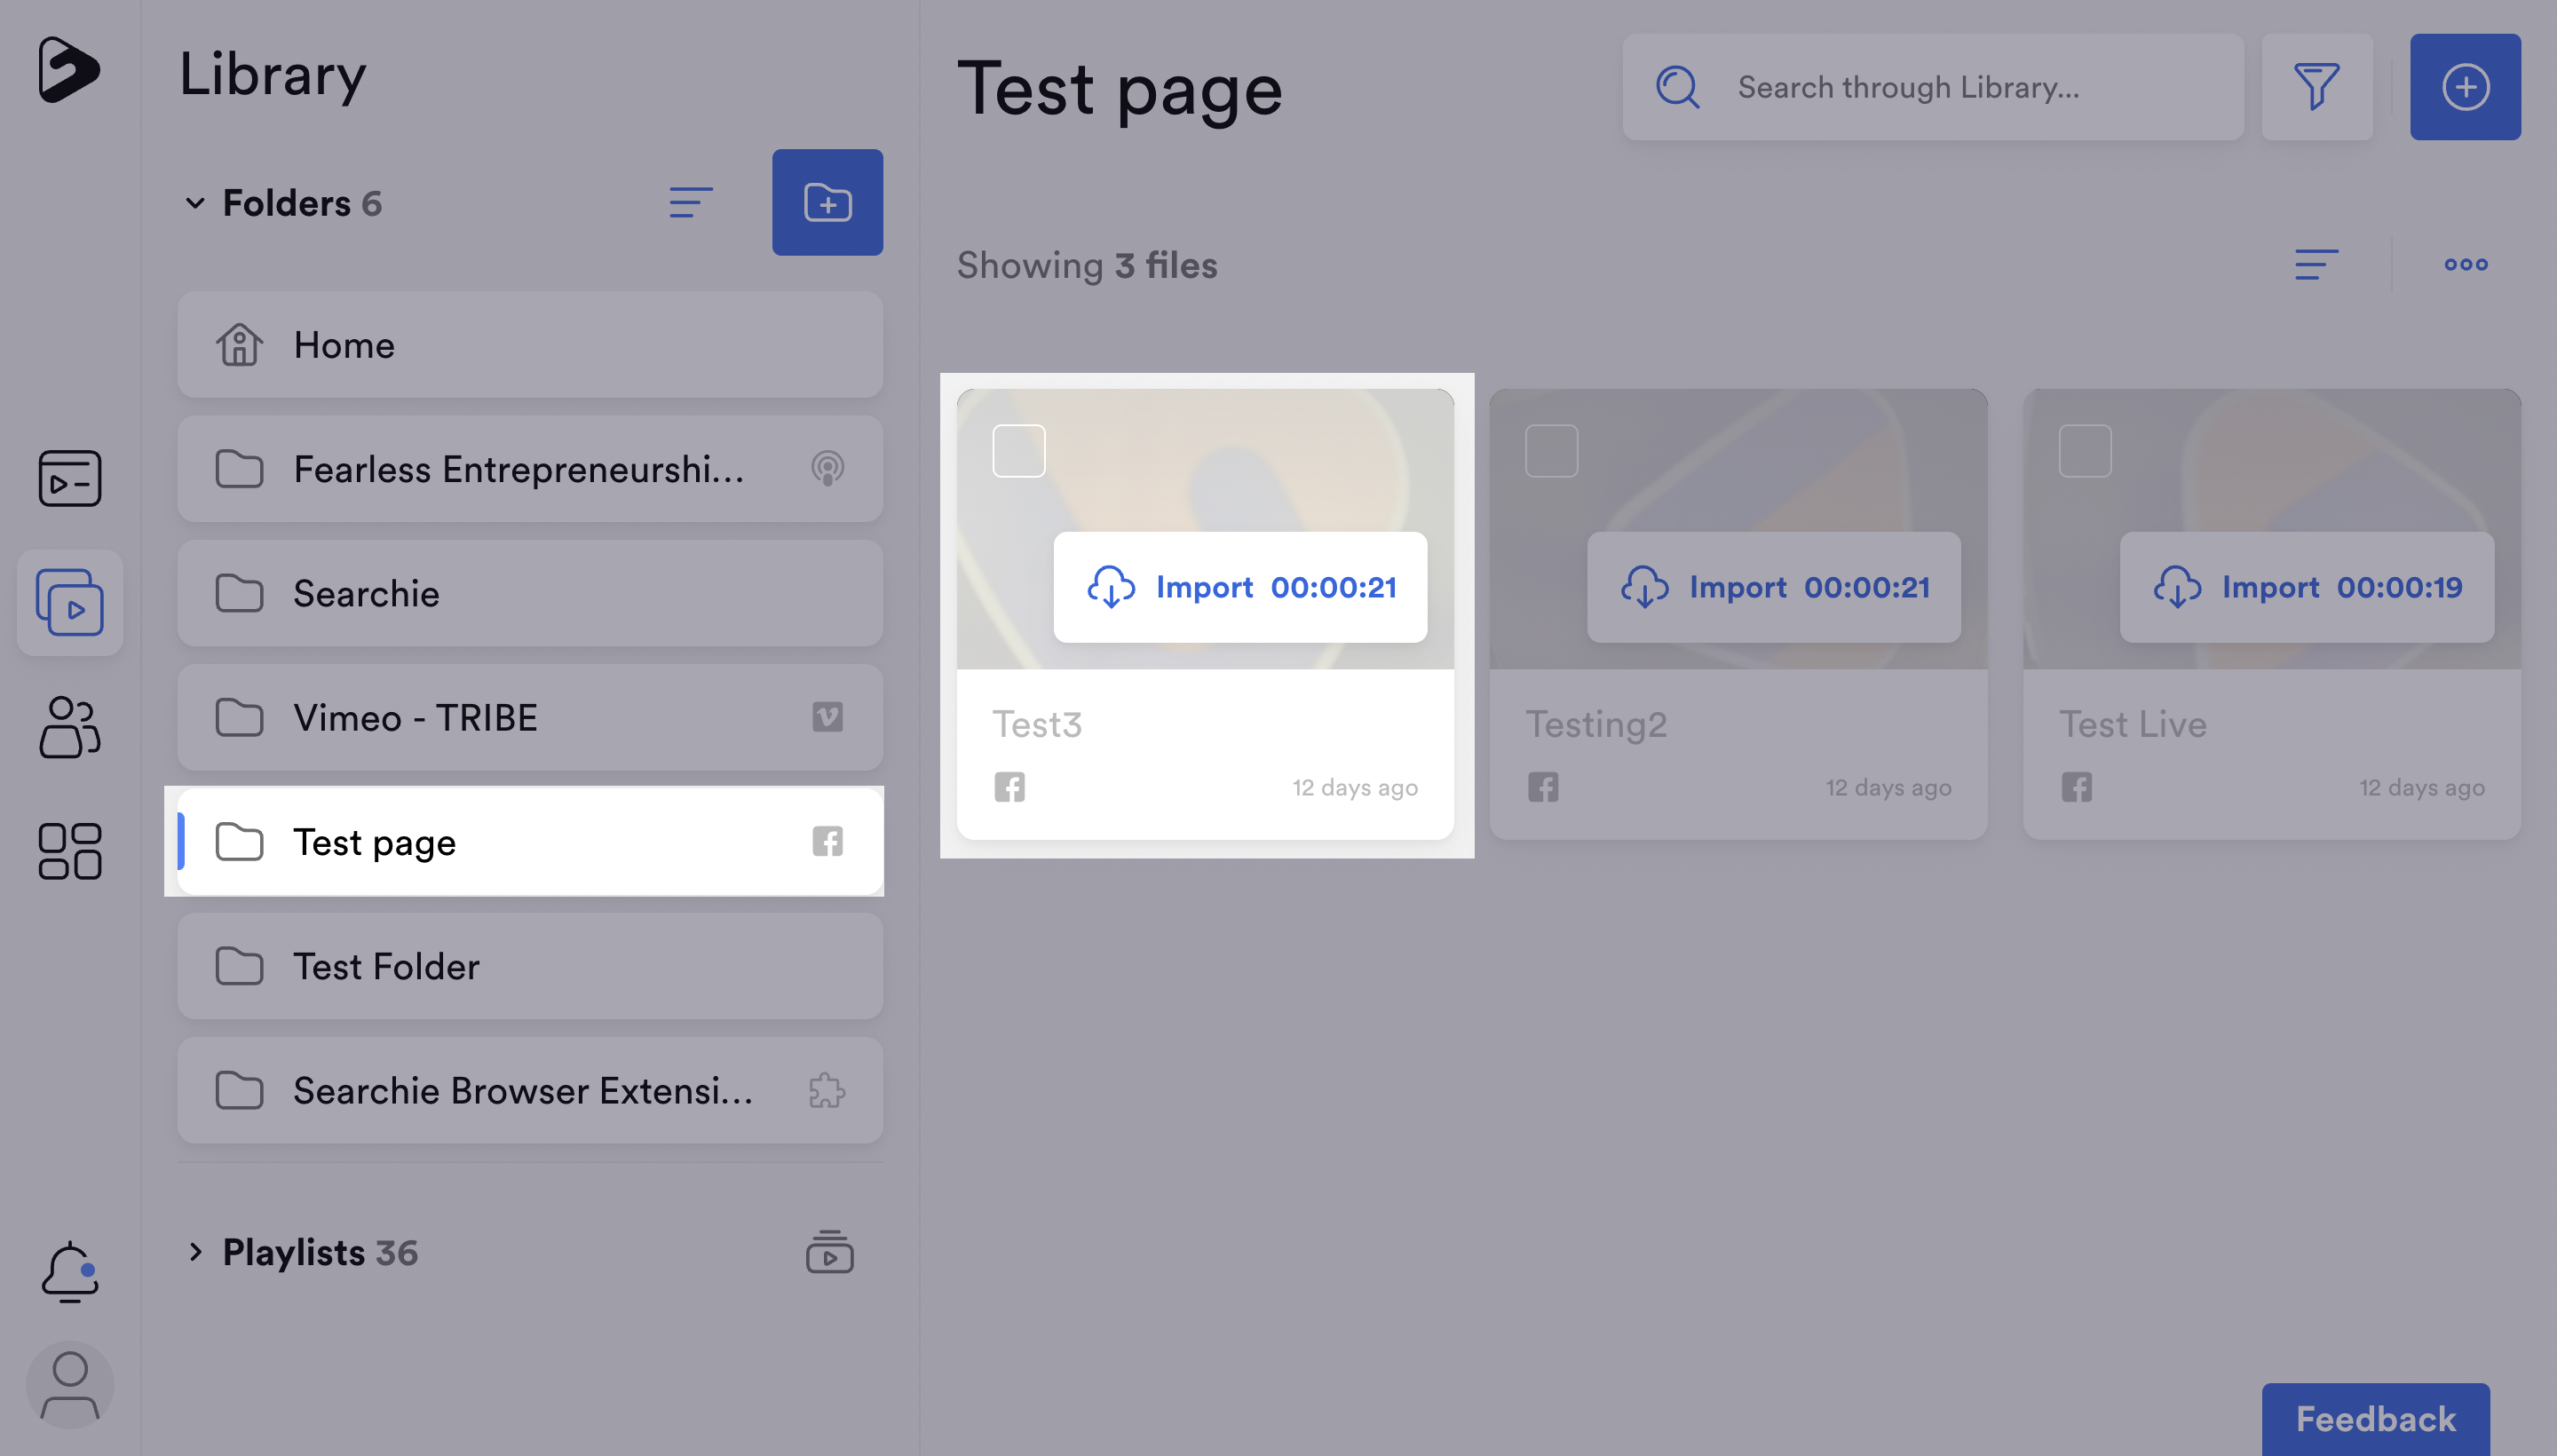Image resolution: width=2557 pixels, height=1456 pixels.
Task: Collapse the Folders section chevron
Action: pyautogui.click(x=195, y=203)
